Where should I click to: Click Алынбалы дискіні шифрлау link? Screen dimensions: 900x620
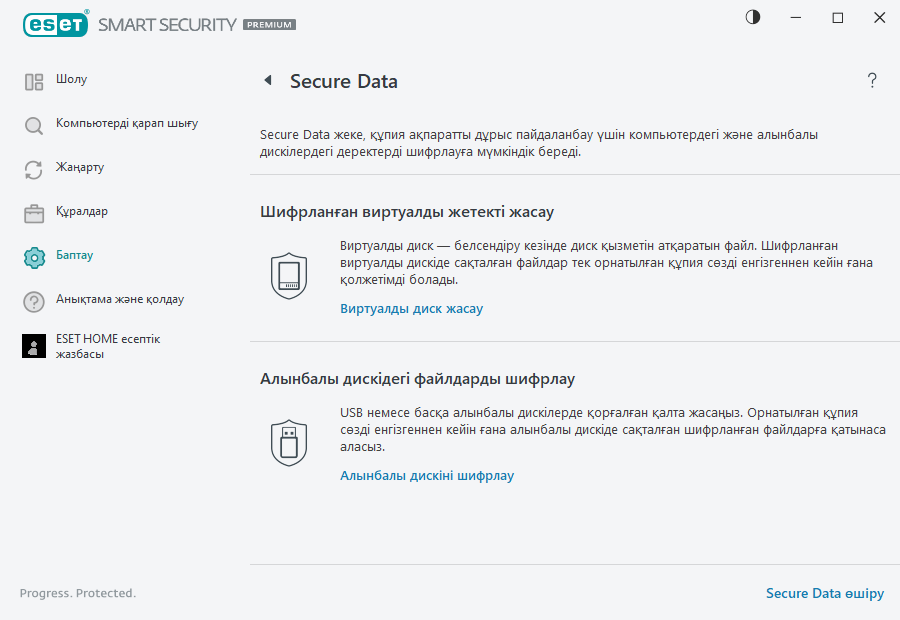tap(428, 475)
